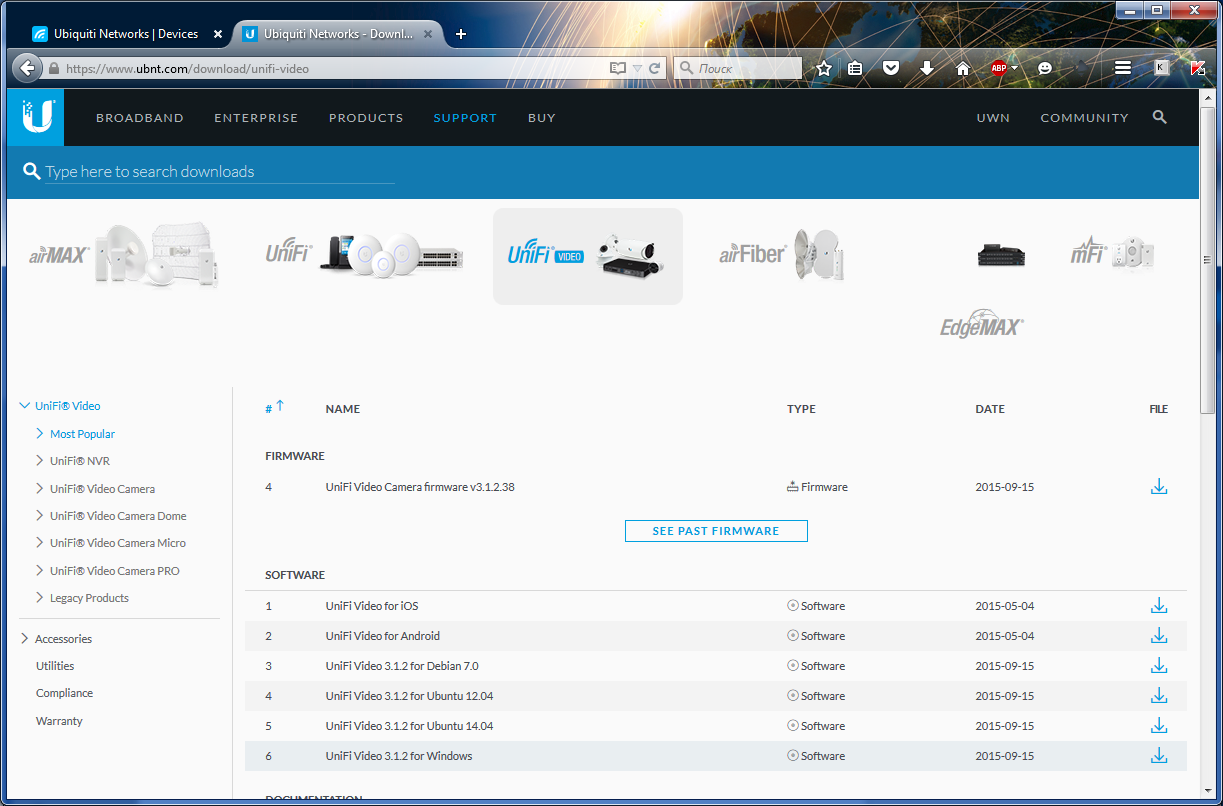Download UniFi Video for iOS file
The image size is (1223, 806).
(1158, 606)
